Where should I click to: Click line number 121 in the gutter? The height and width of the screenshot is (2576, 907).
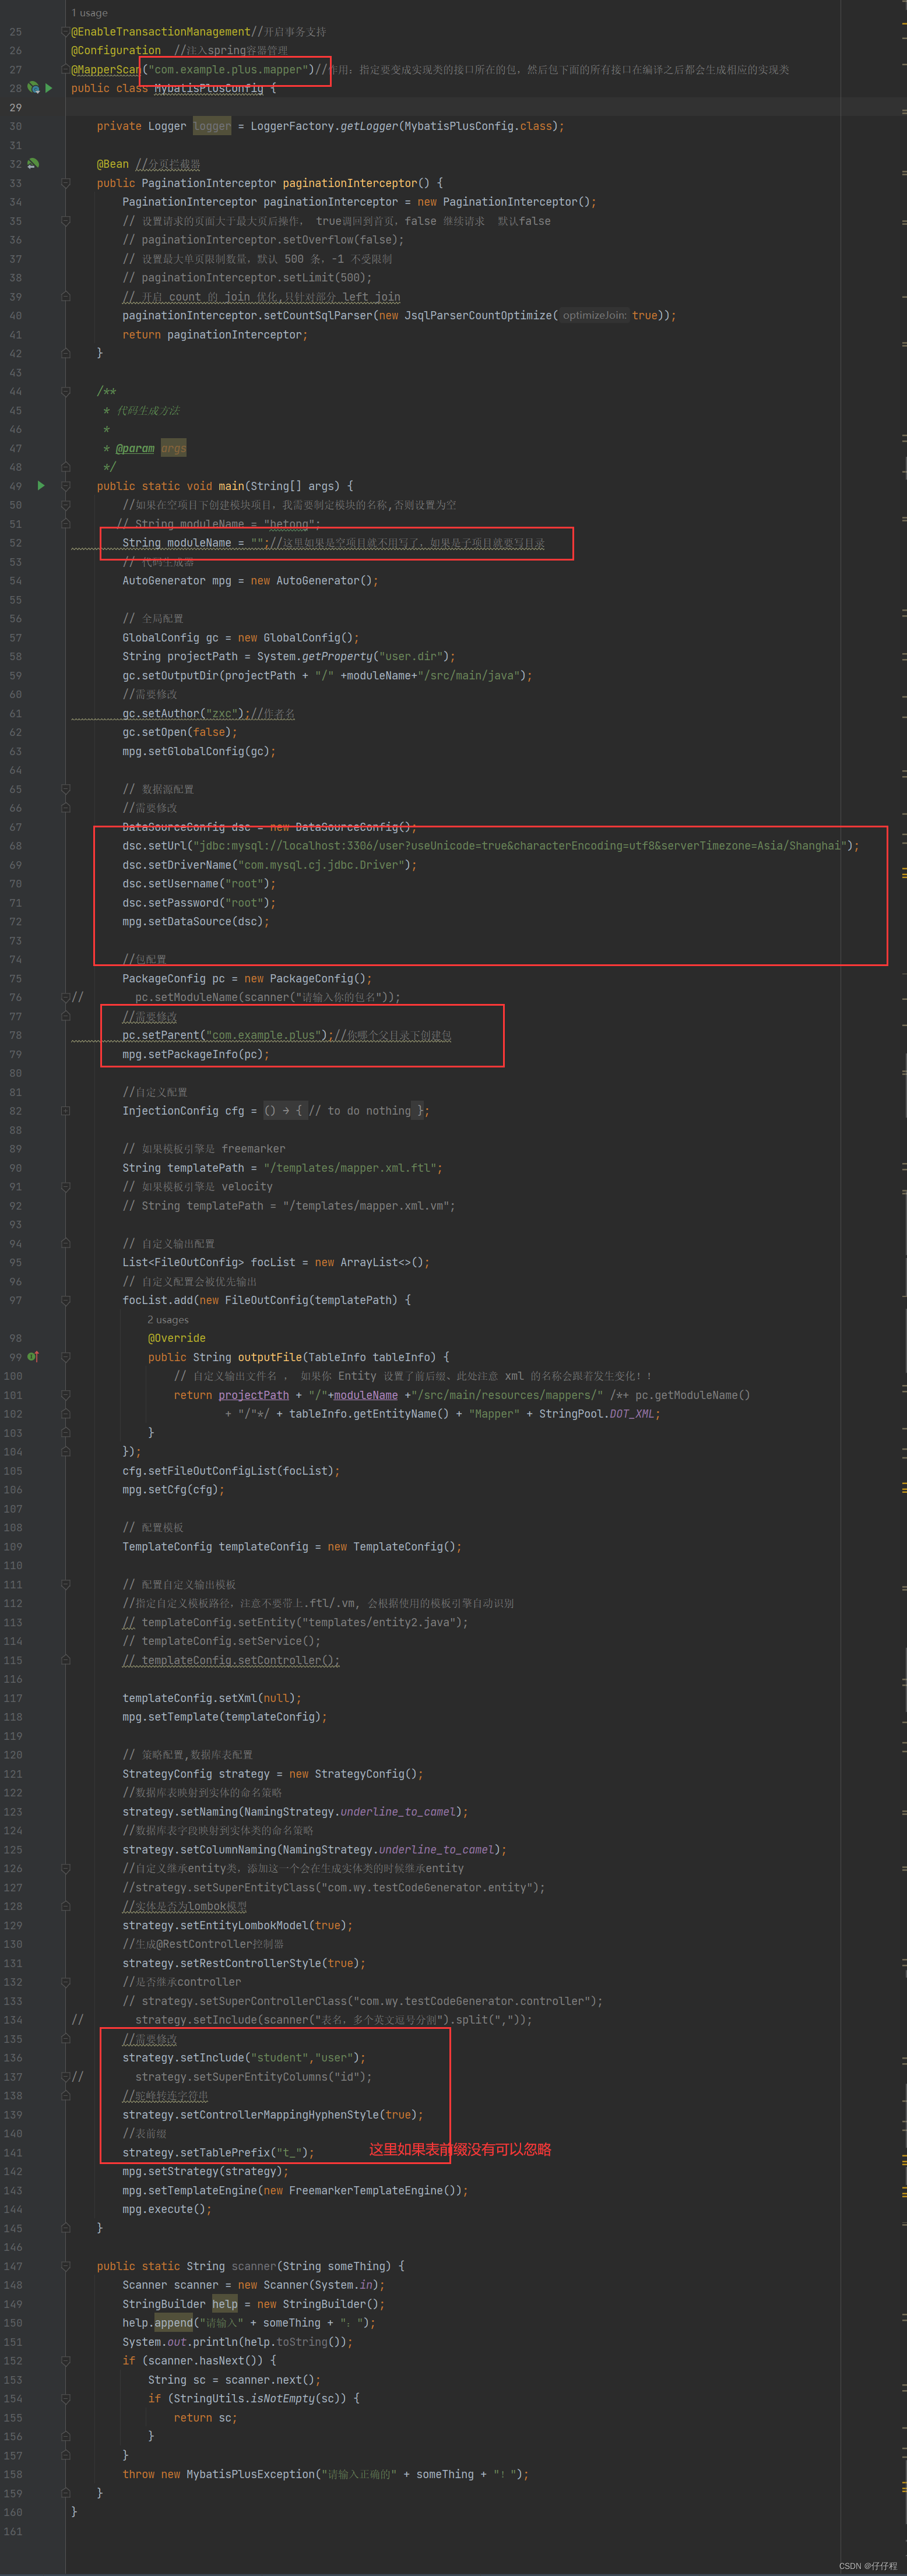tap(13, 1774)
